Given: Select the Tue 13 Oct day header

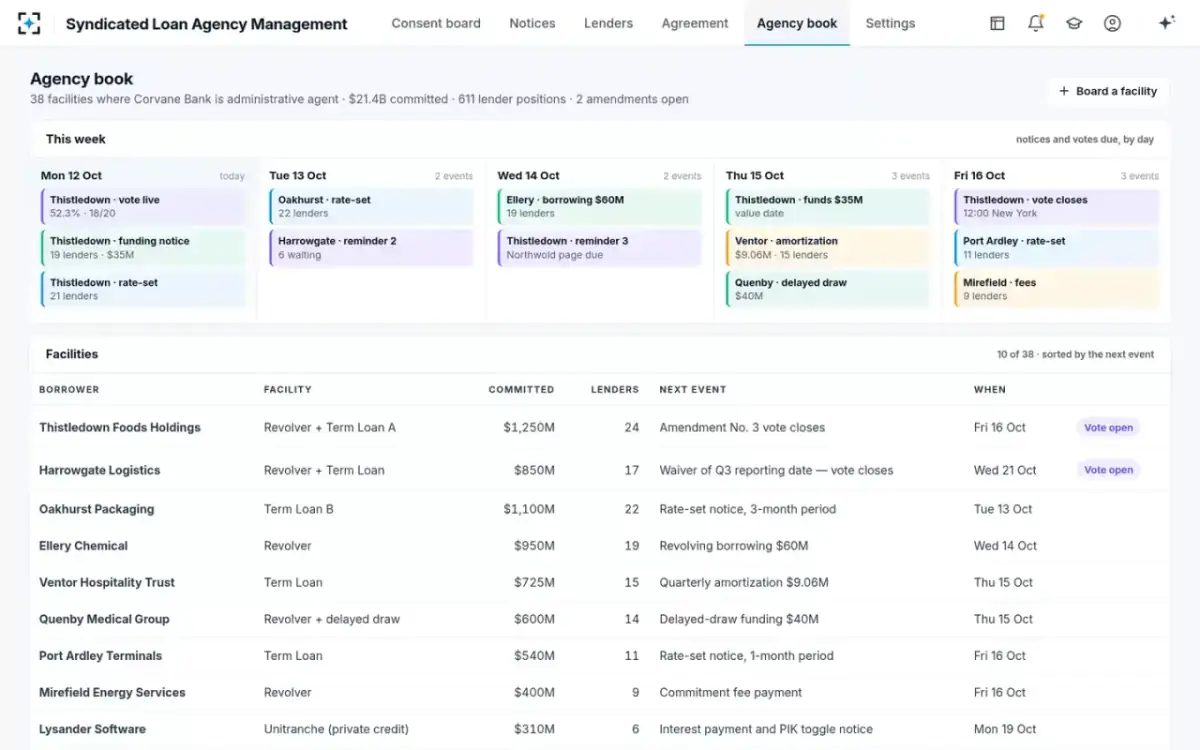Looking at the screenshot, I should point(298,176).
